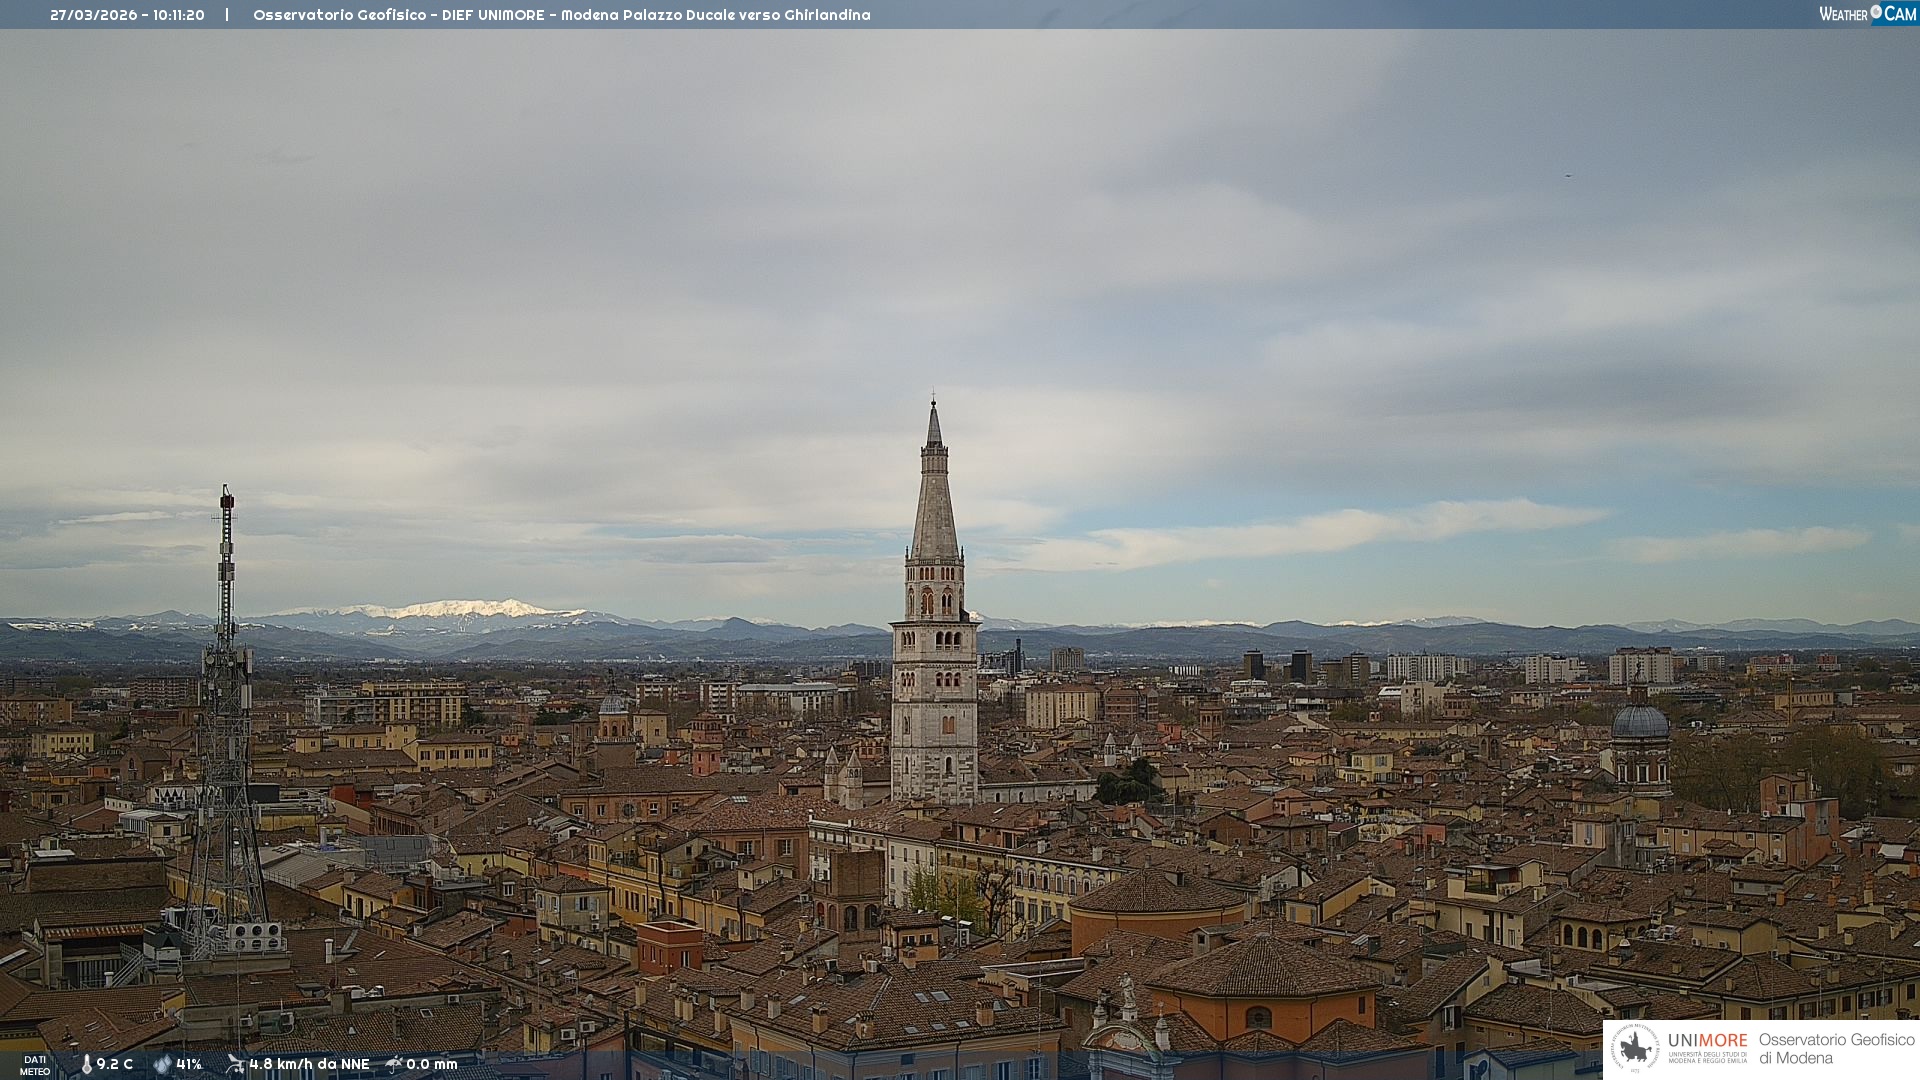The width and height of the screenshot is (1920, 1080).
Task: Click the Ghirlandina tower spire
Action: point(934,480)
